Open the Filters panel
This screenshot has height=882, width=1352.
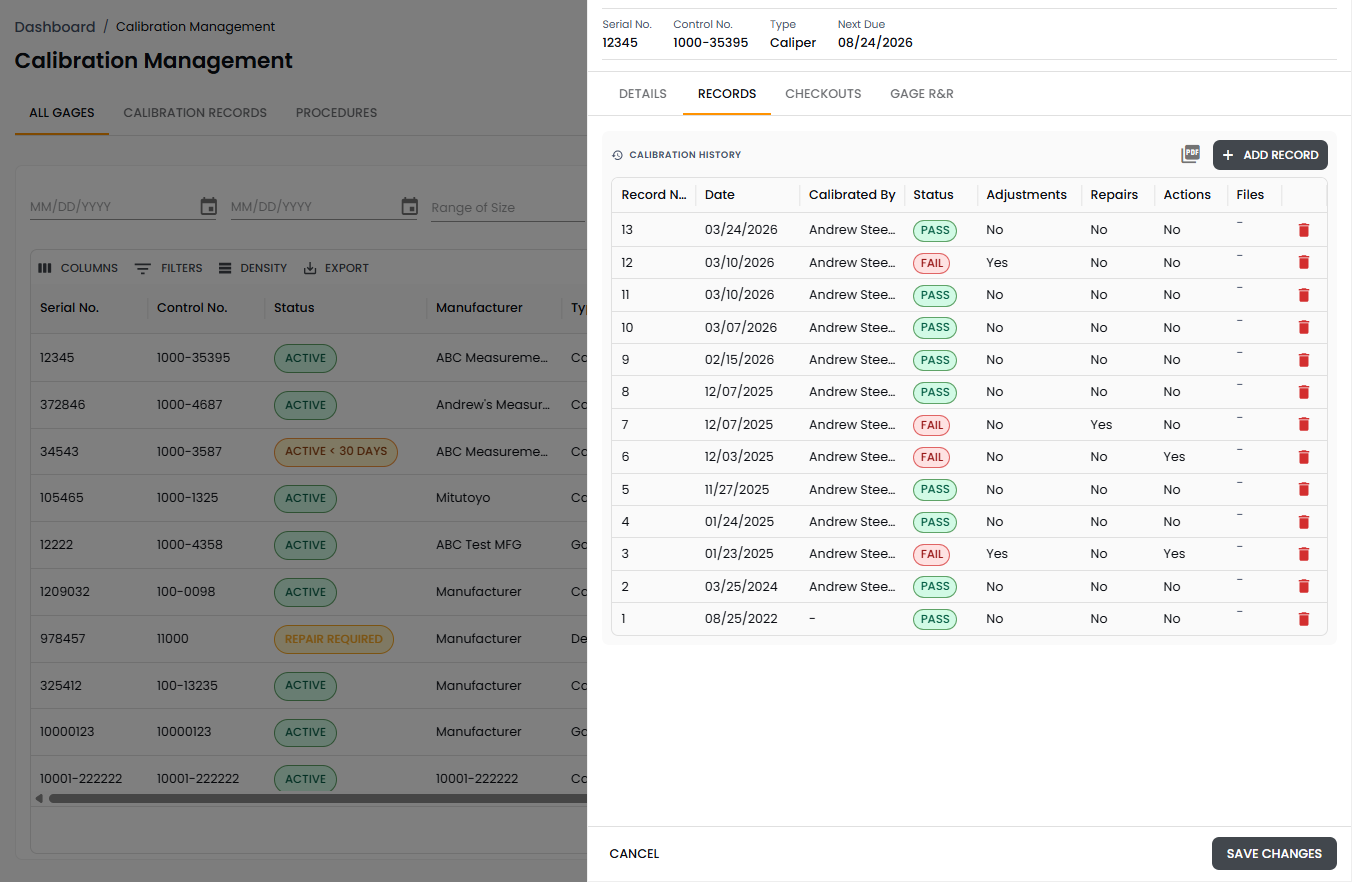[169, 268]
